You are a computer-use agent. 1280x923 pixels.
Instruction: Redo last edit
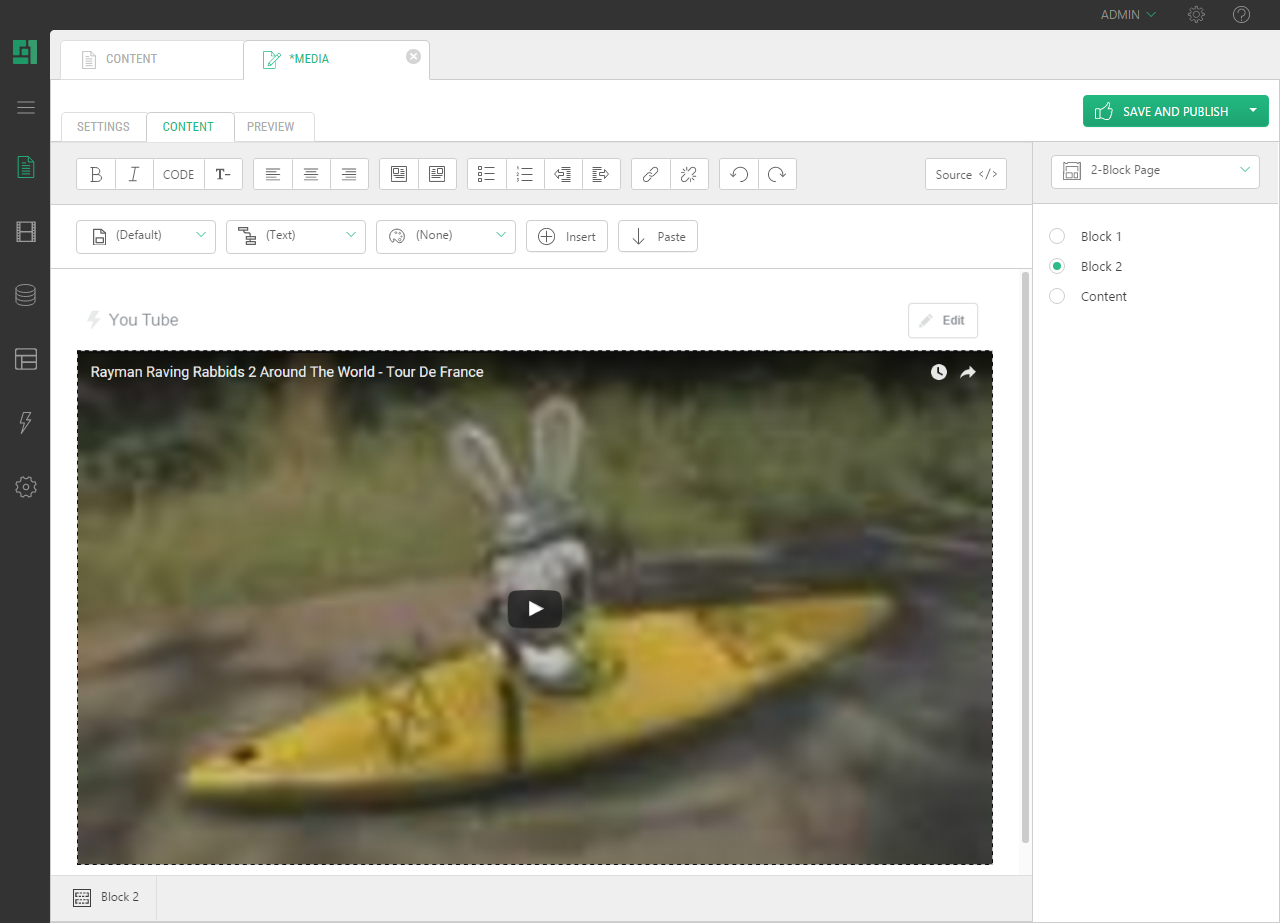[777, 174]
